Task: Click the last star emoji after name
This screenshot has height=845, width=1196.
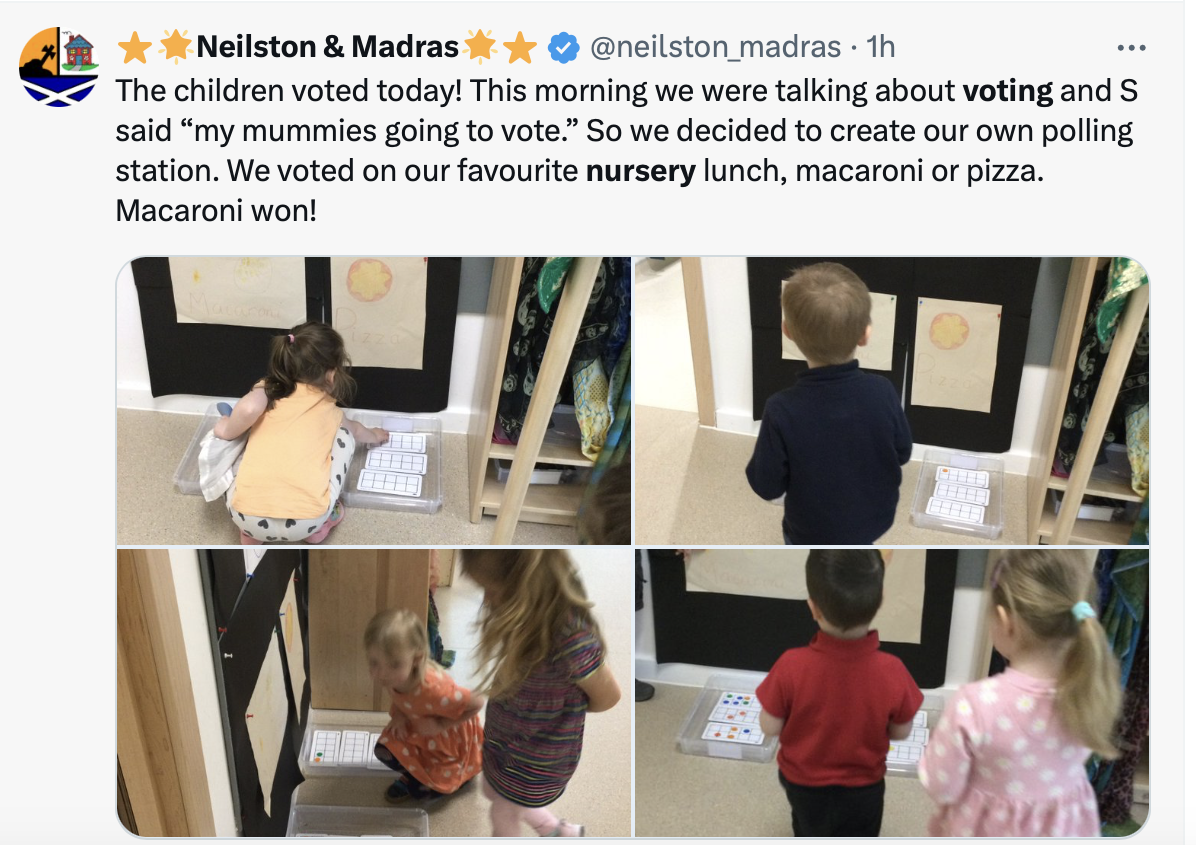Action: point(519,47)
